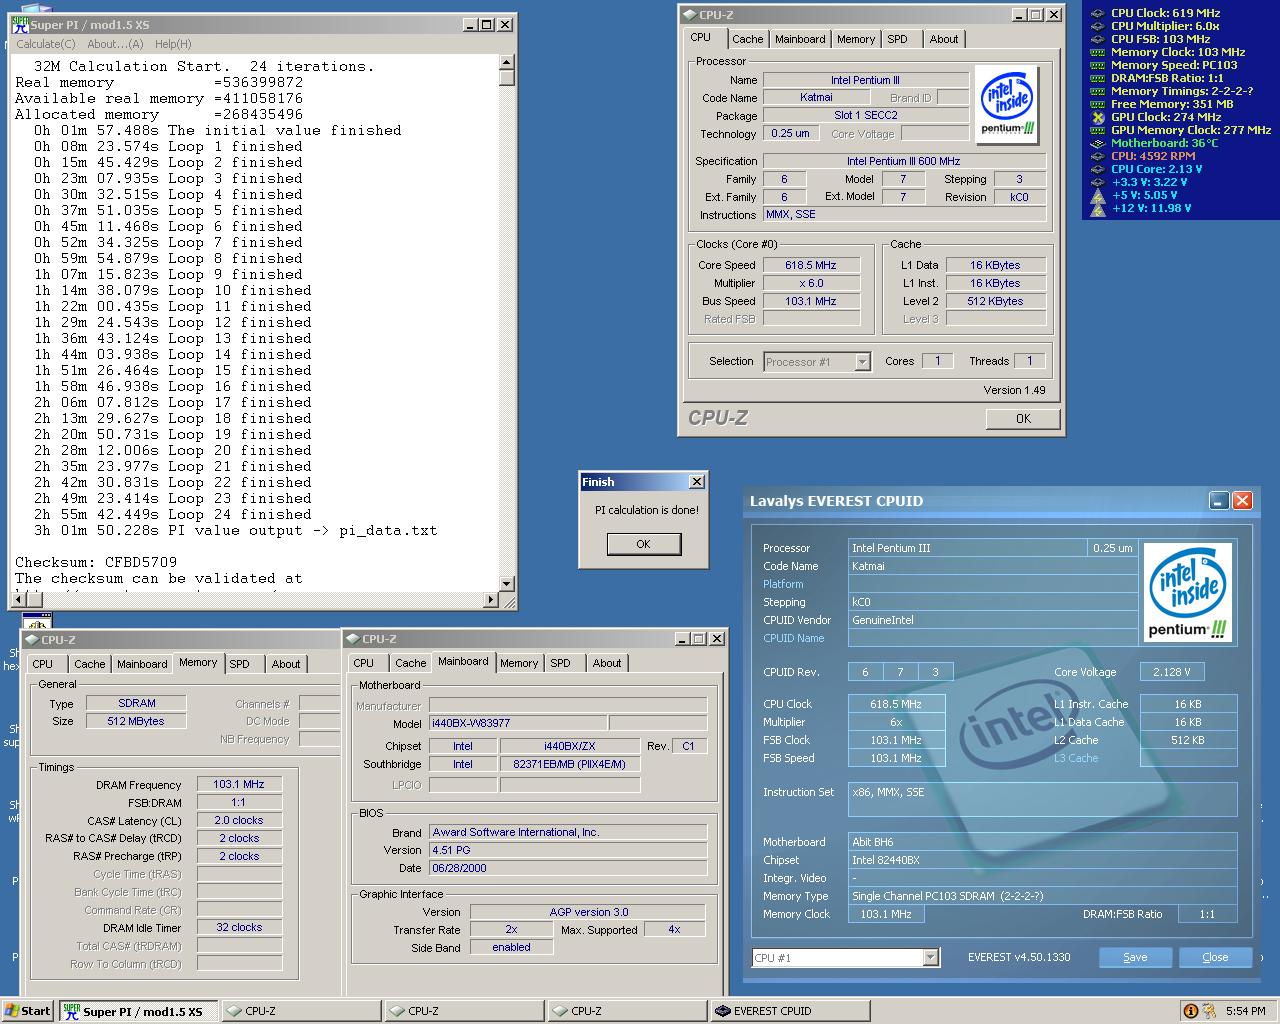Select CPU tab in CPU-Z Memory window
Screen dimensions: 1280x1024
[x=43, y=664]
